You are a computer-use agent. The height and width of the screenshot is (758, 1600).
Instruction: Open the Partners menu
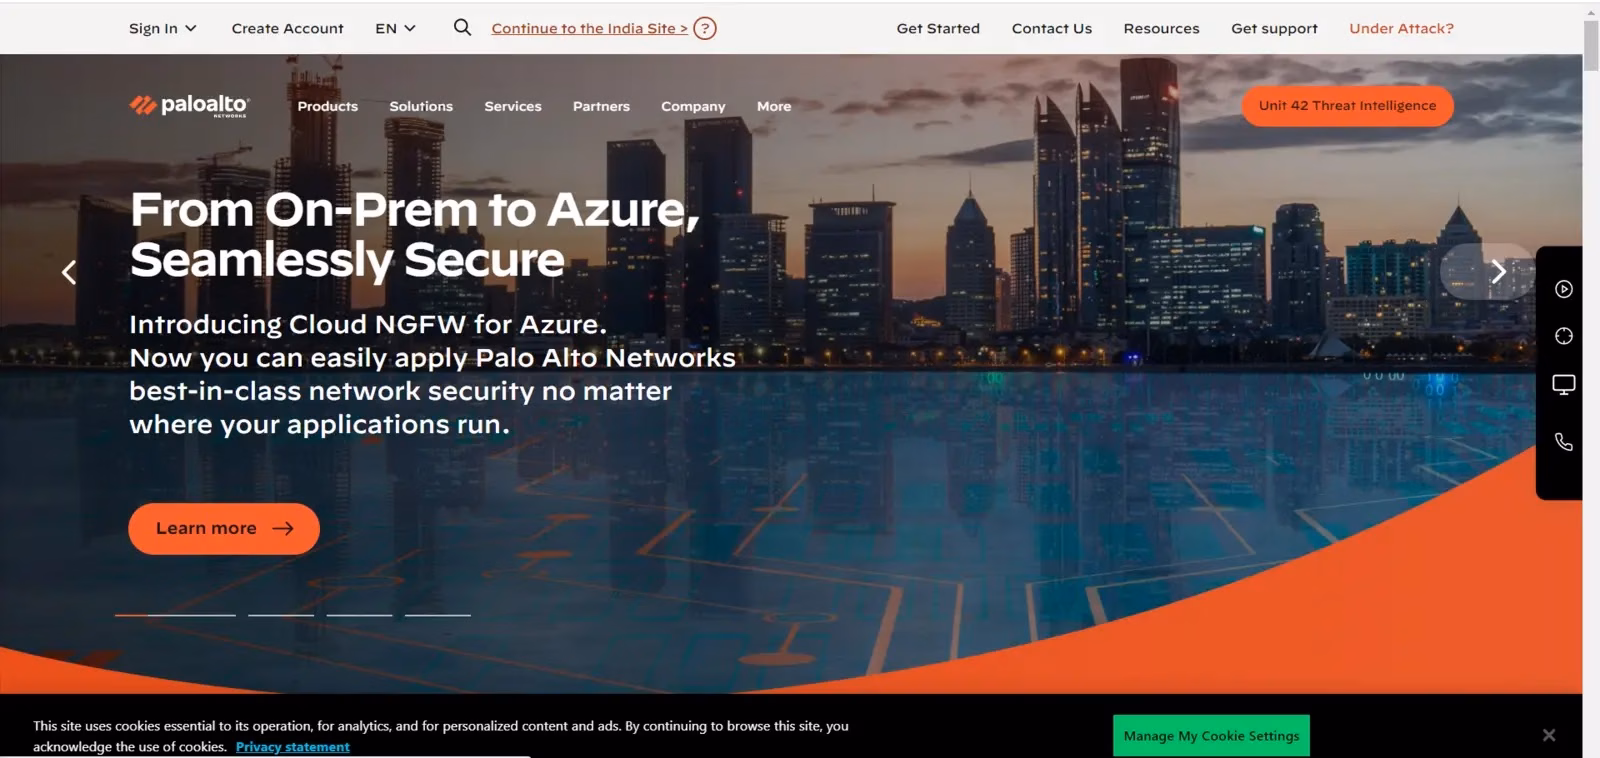pos(601,106)
